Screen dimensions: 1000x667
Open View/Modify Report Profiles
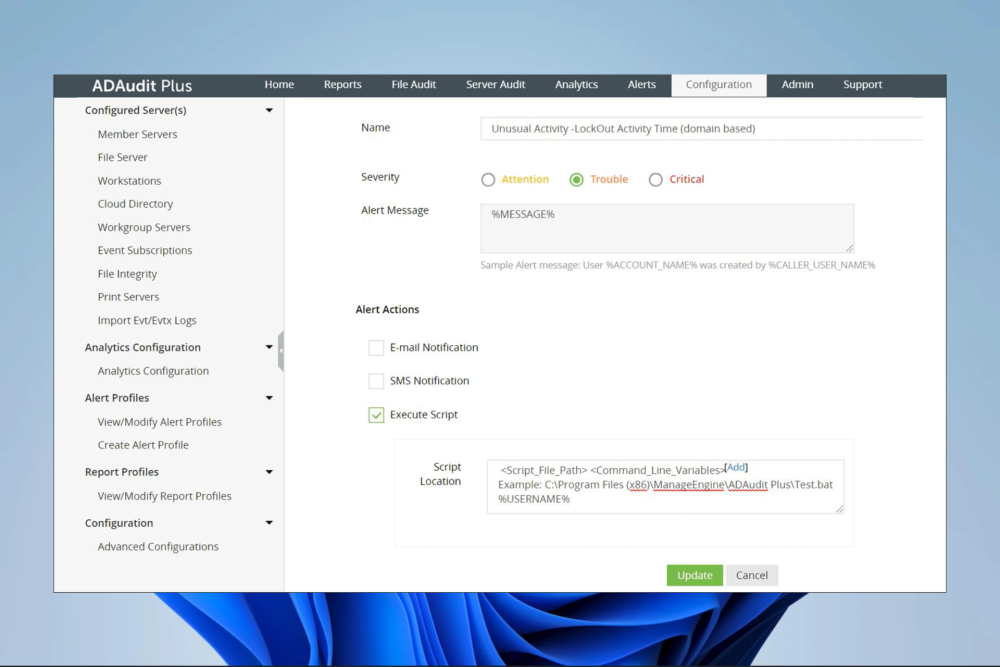(x=164, y=495)
